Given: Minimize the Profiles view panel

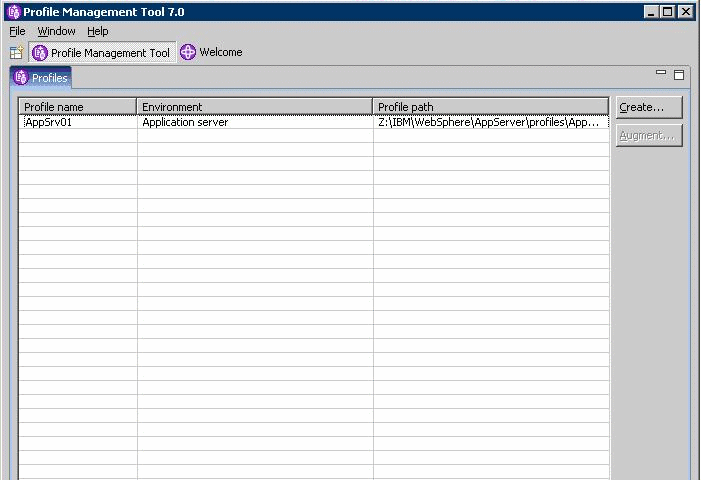Looking at the screenshot, I should (661, 74).
